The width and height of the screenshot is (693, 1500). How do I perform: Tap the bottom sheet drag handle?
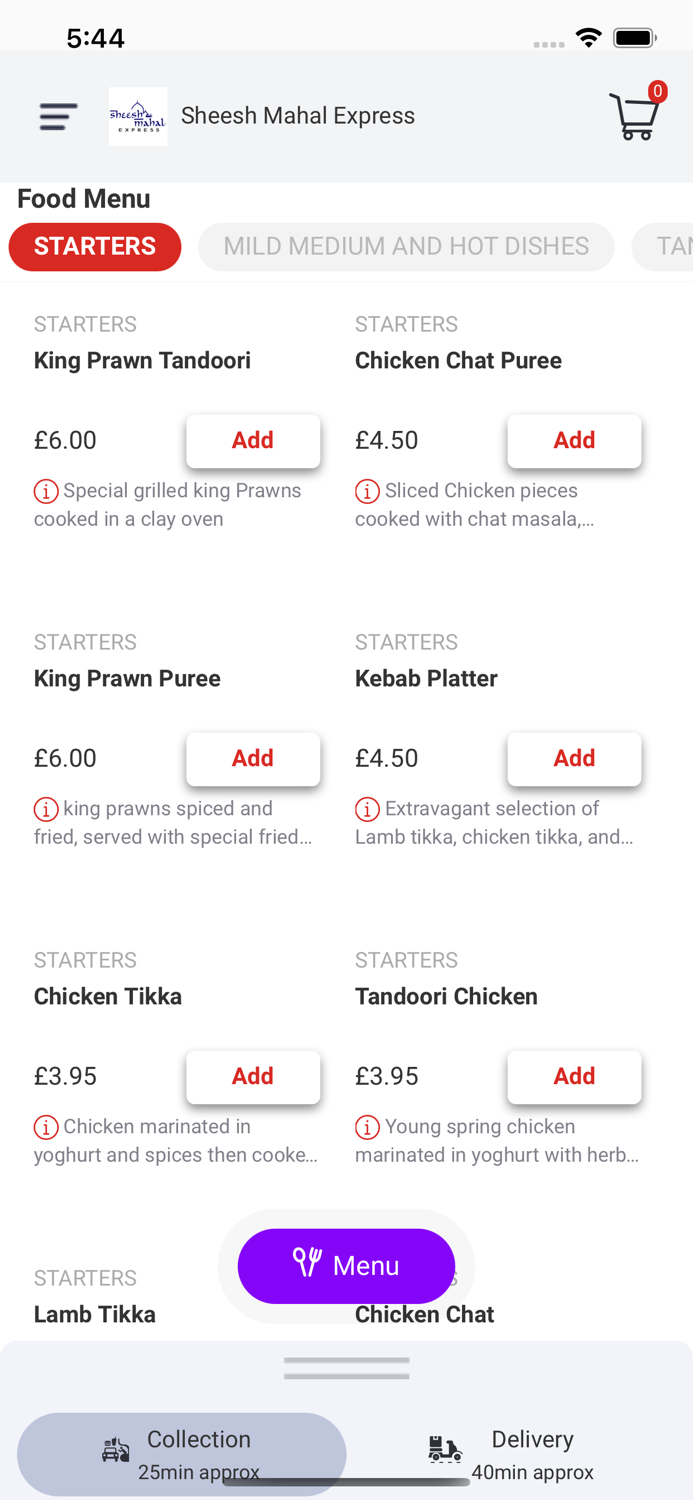click(x=346, y=1368)
